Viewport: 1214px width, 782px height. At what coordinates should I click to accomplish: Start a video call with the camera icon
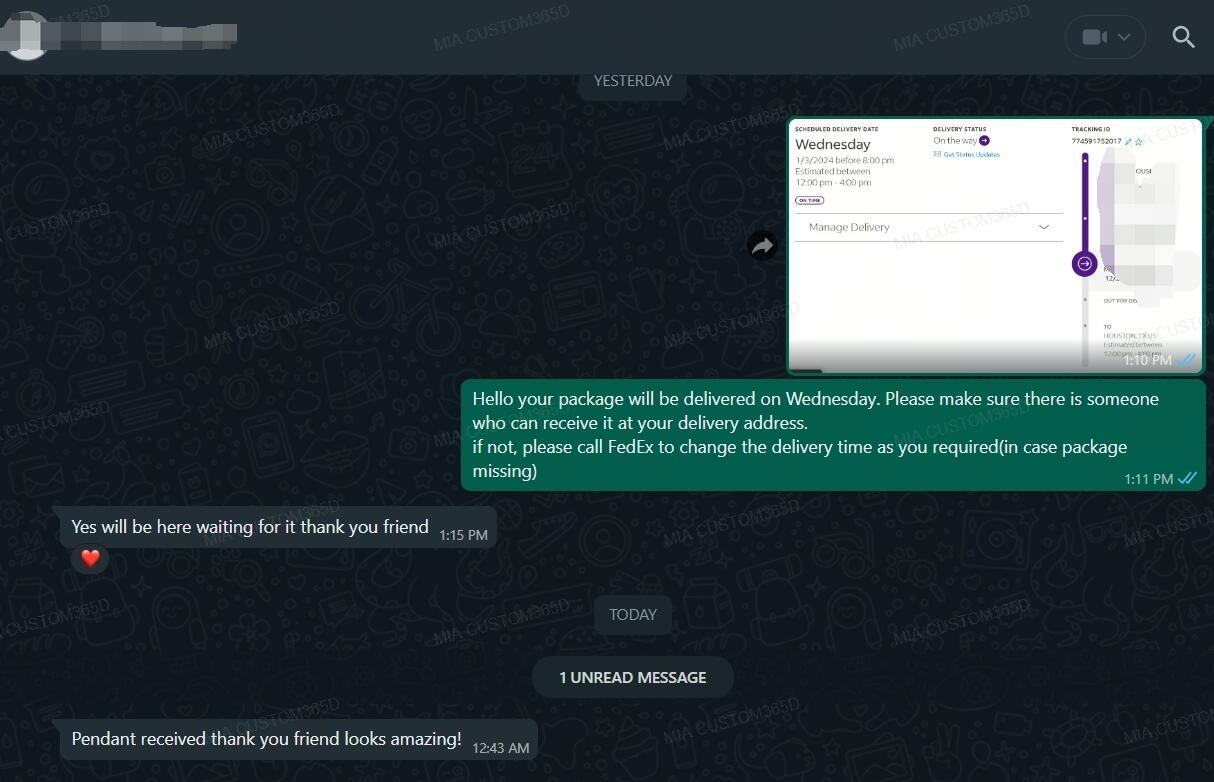1094,37
